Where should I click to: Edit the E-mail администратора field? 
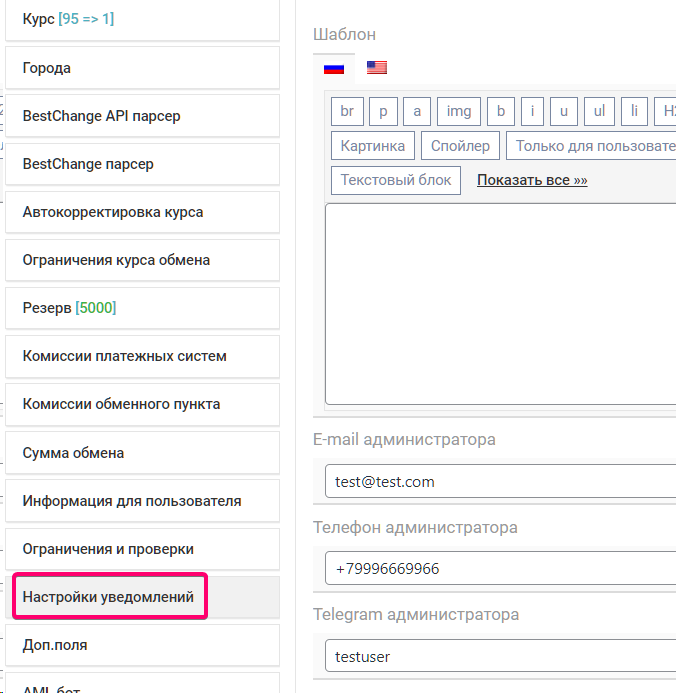point(500,481)
